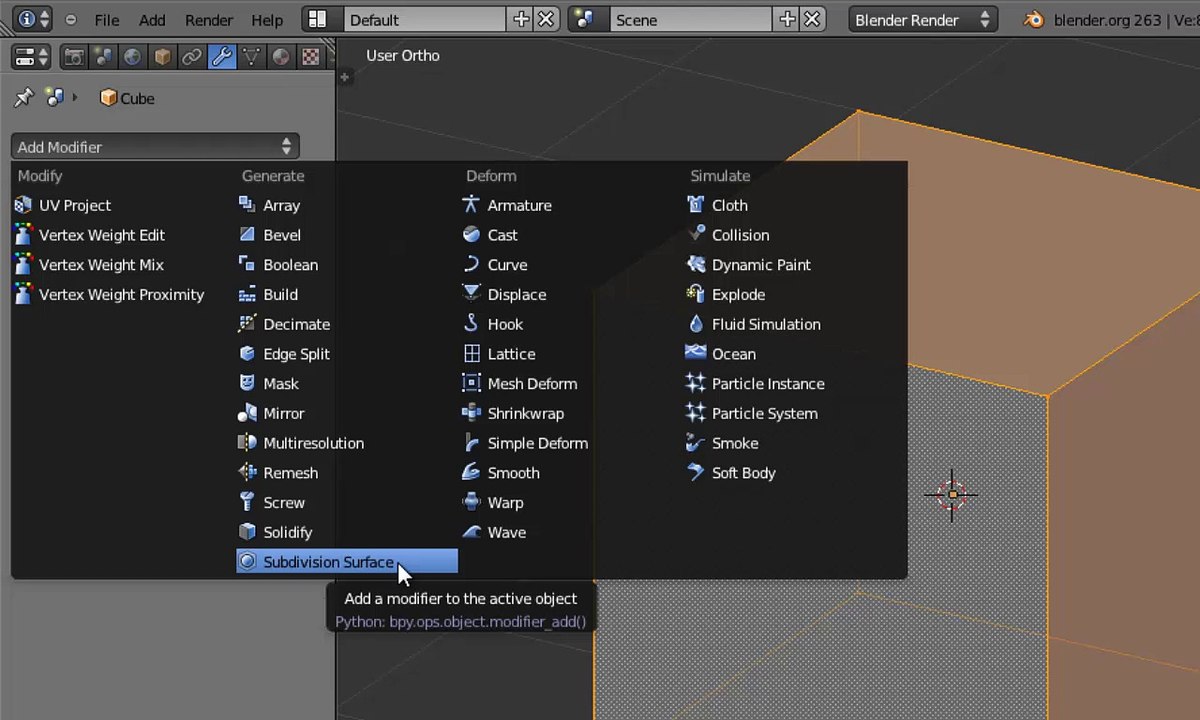Open the Render menu
The height and width of the screenshot is (720, 1200).
(x=209, y=20)
